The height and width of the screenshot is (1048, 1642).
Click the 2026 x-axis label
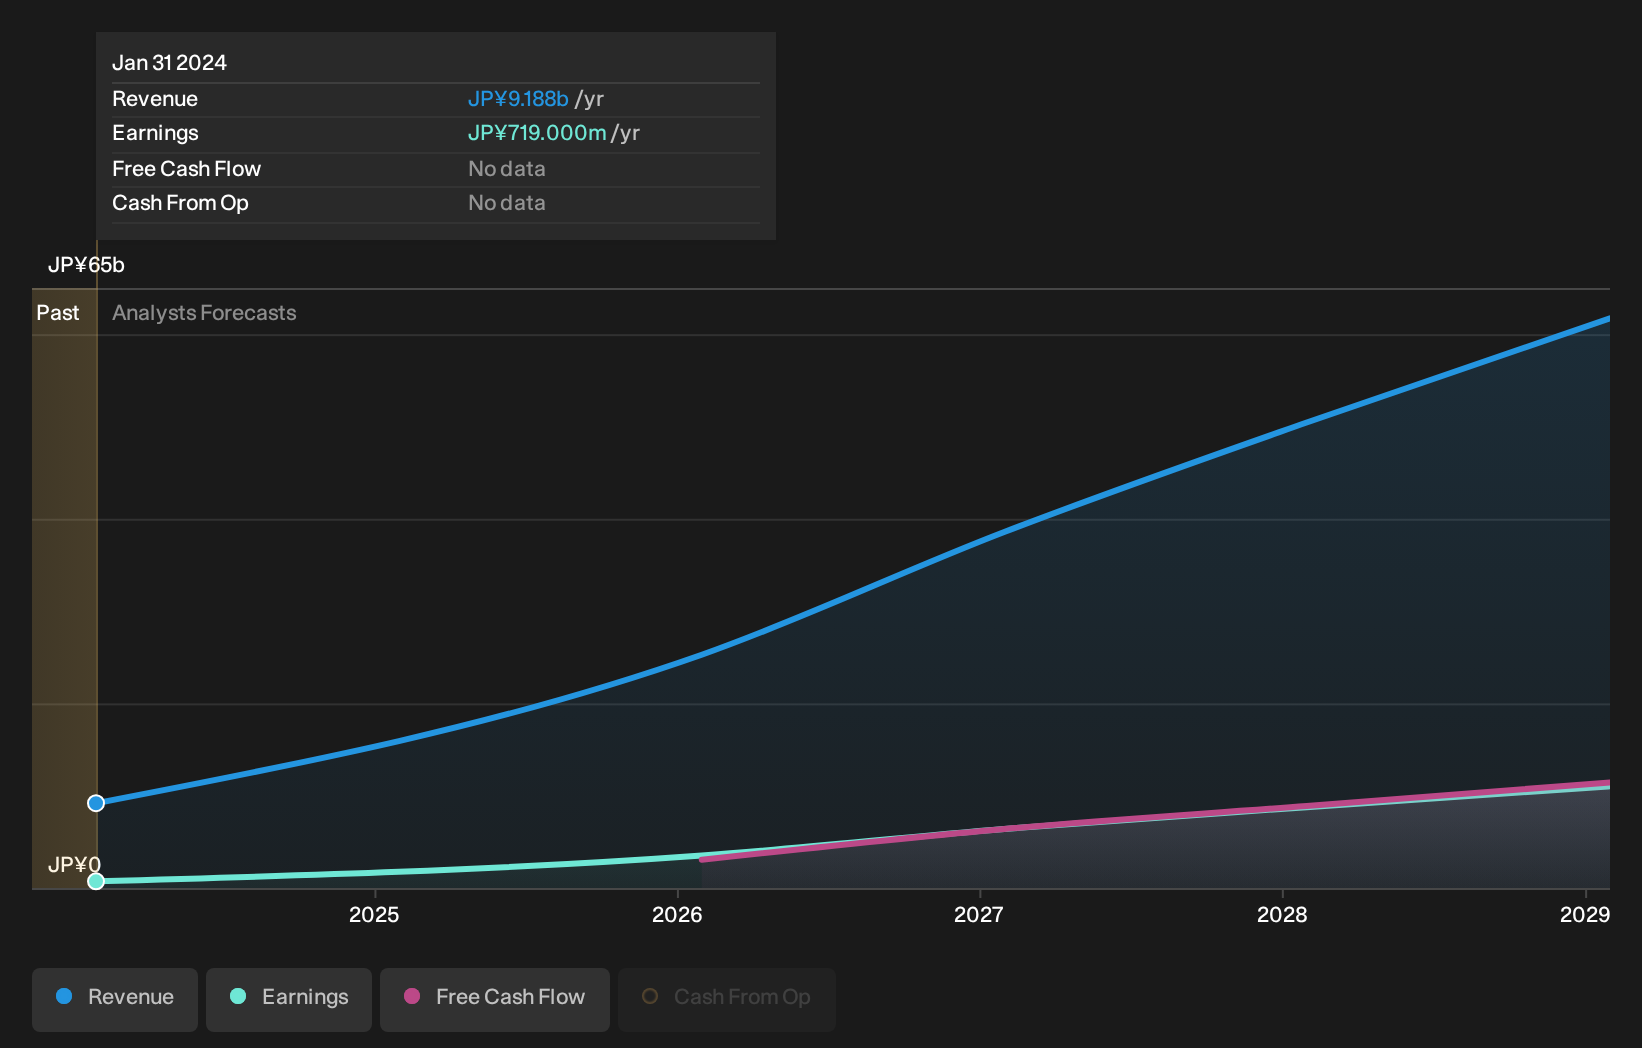[677, 914]
